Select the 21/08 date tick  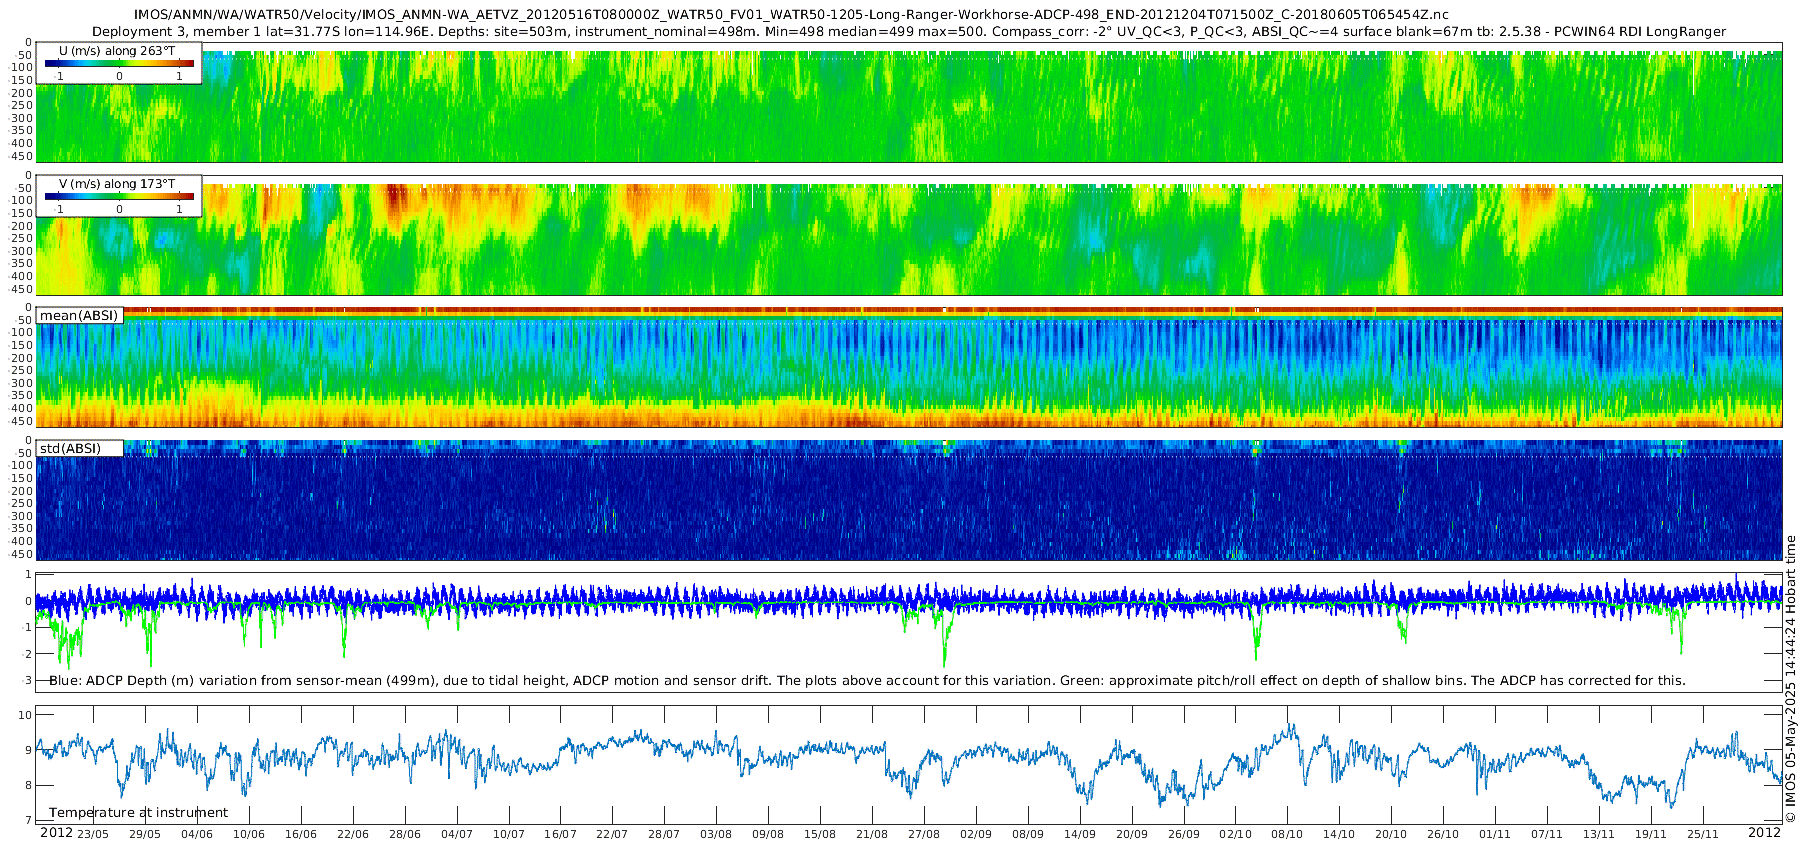pos(872,834)
